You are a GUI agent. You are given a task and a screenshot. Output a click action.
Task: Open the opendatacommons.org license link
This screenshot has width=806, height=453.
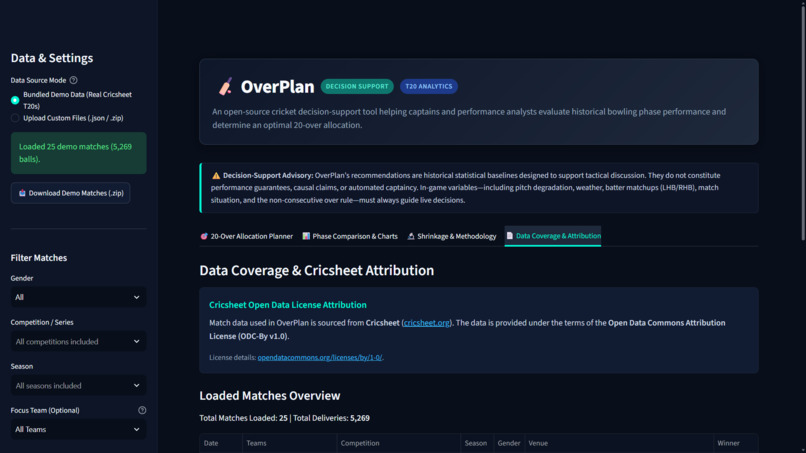click(320, 357)
